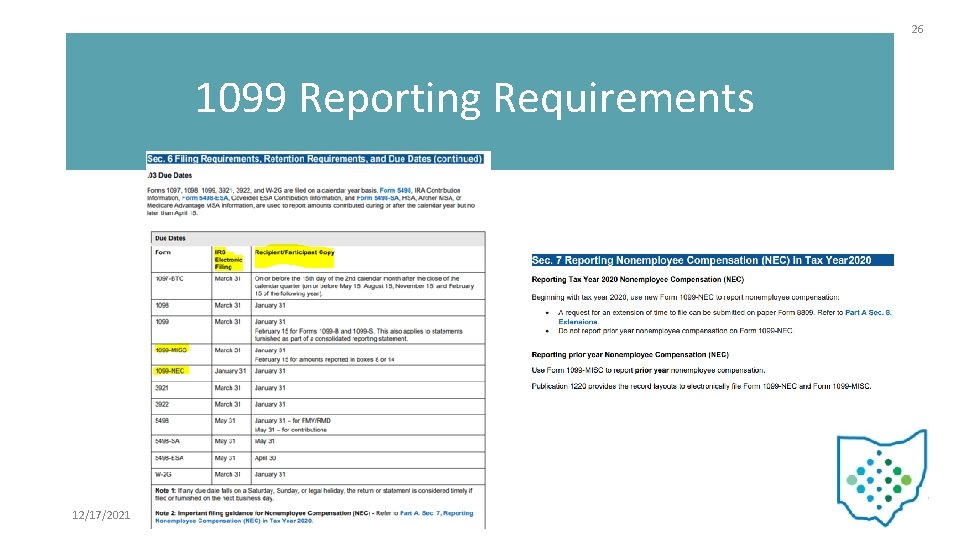Open the 'Form 5498' IRA Contribution link

(x=395, y=190)
